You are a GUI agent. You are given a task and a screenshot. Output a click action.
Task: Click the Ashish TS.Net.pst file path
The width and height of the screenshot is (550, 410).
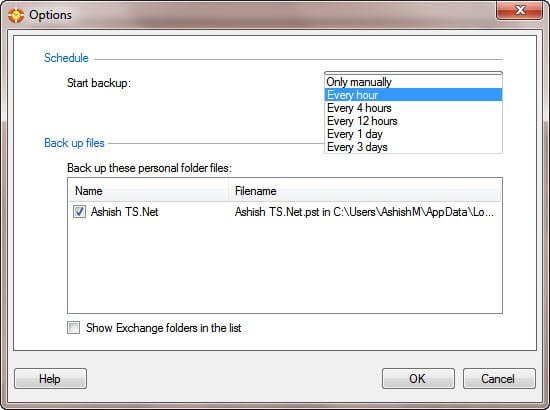point(364,212)
